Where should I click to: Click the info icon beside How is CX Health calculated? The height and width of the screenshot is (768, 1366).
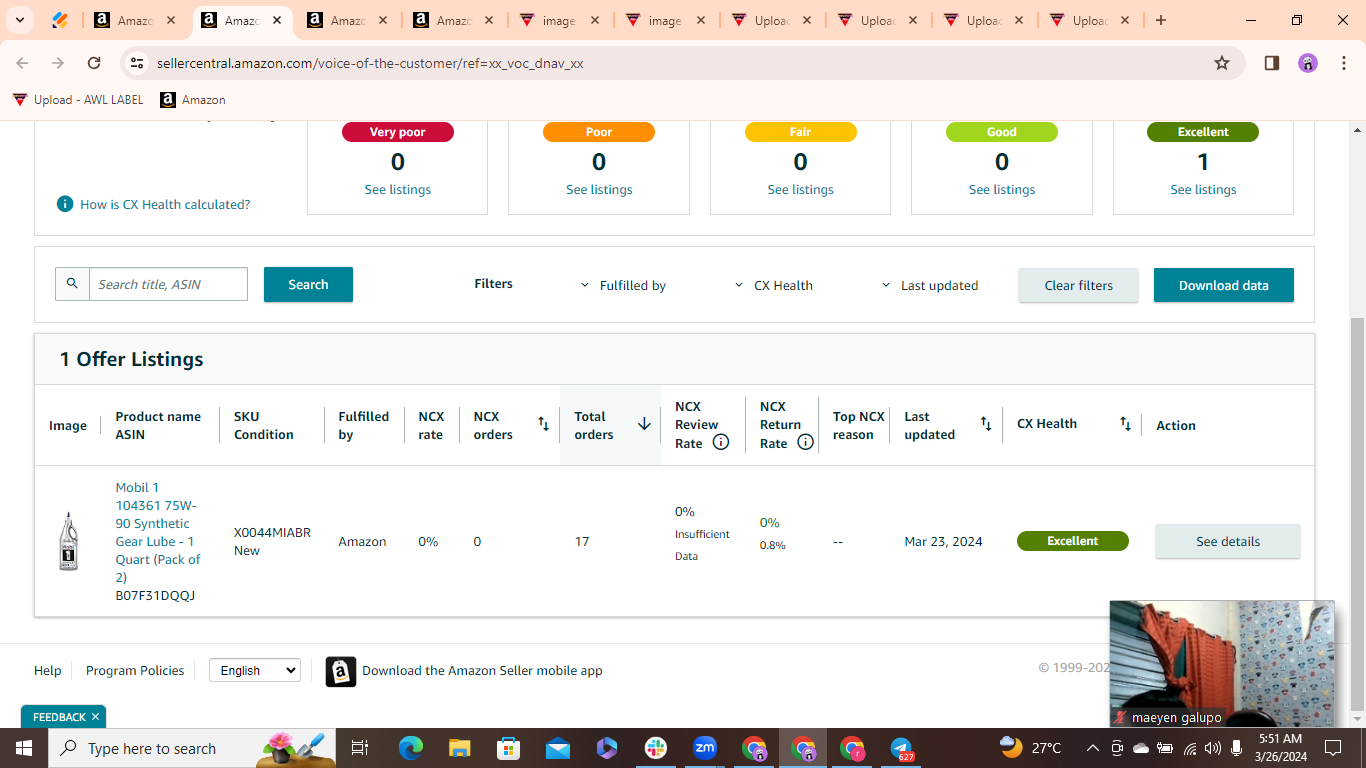[65, 204]
